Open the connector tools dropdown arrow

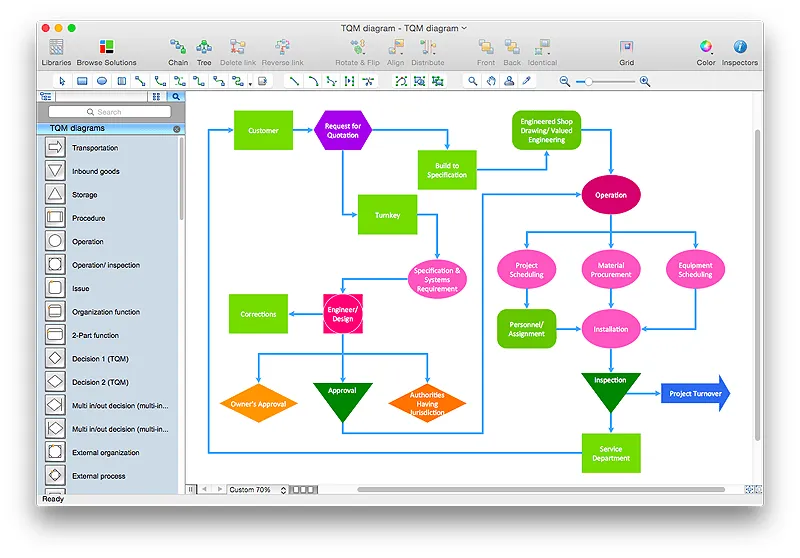[x=251, y=83]
